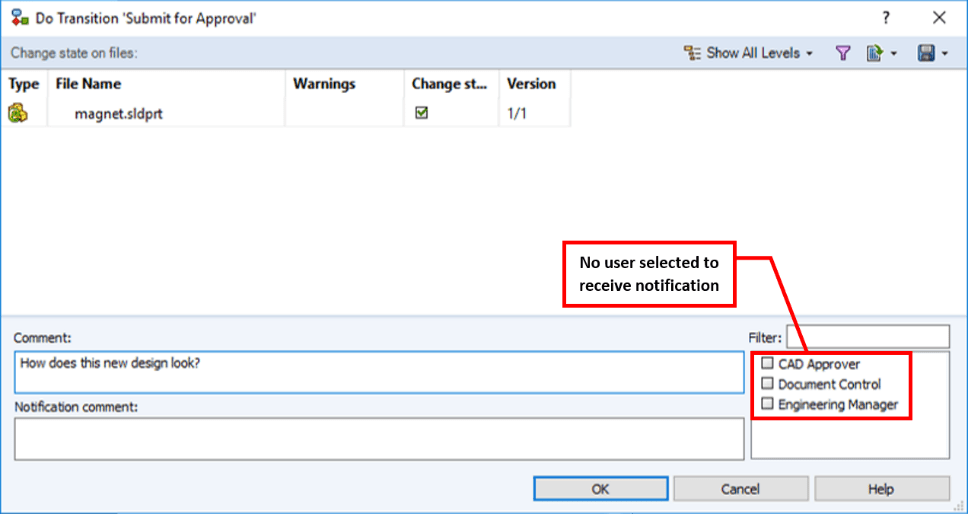Check the Document Control recipient box
Image resolution: width=968 pixels, height=514 pixels.
[768, 384]
